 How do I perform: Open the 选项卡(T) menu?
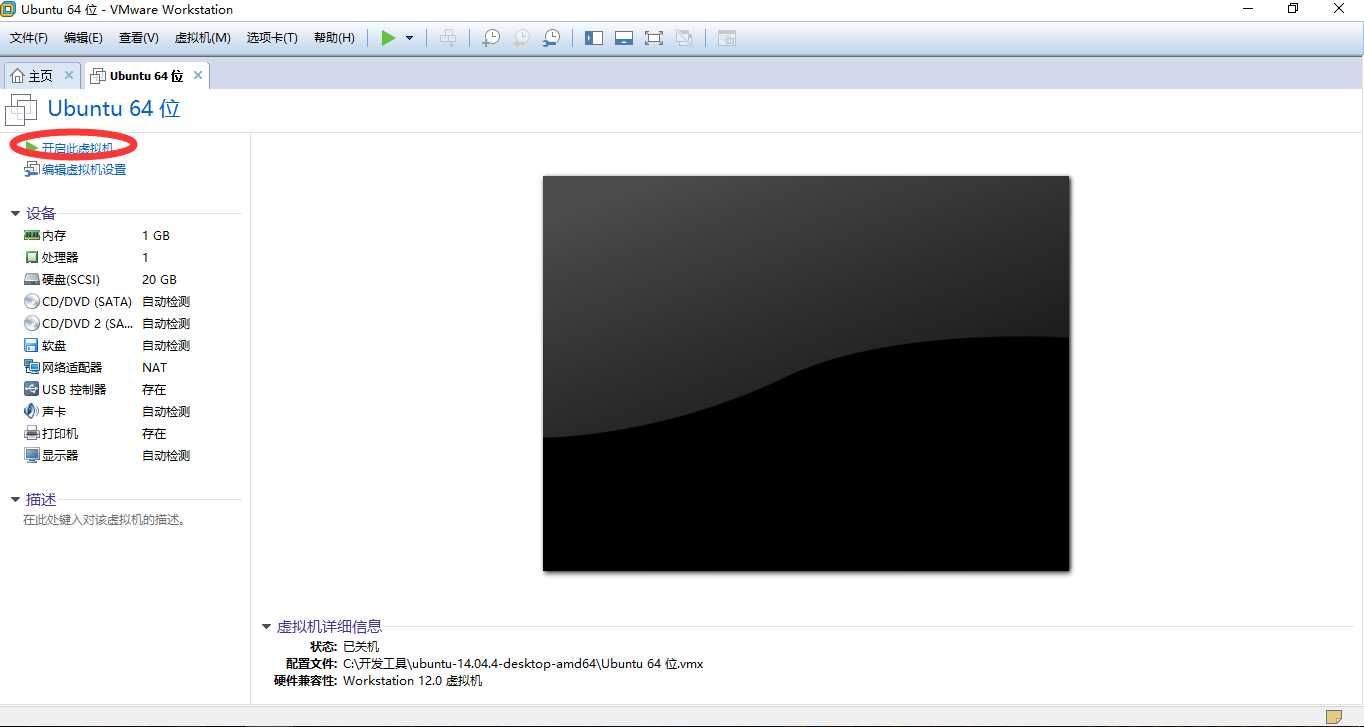tap(272, 38)
